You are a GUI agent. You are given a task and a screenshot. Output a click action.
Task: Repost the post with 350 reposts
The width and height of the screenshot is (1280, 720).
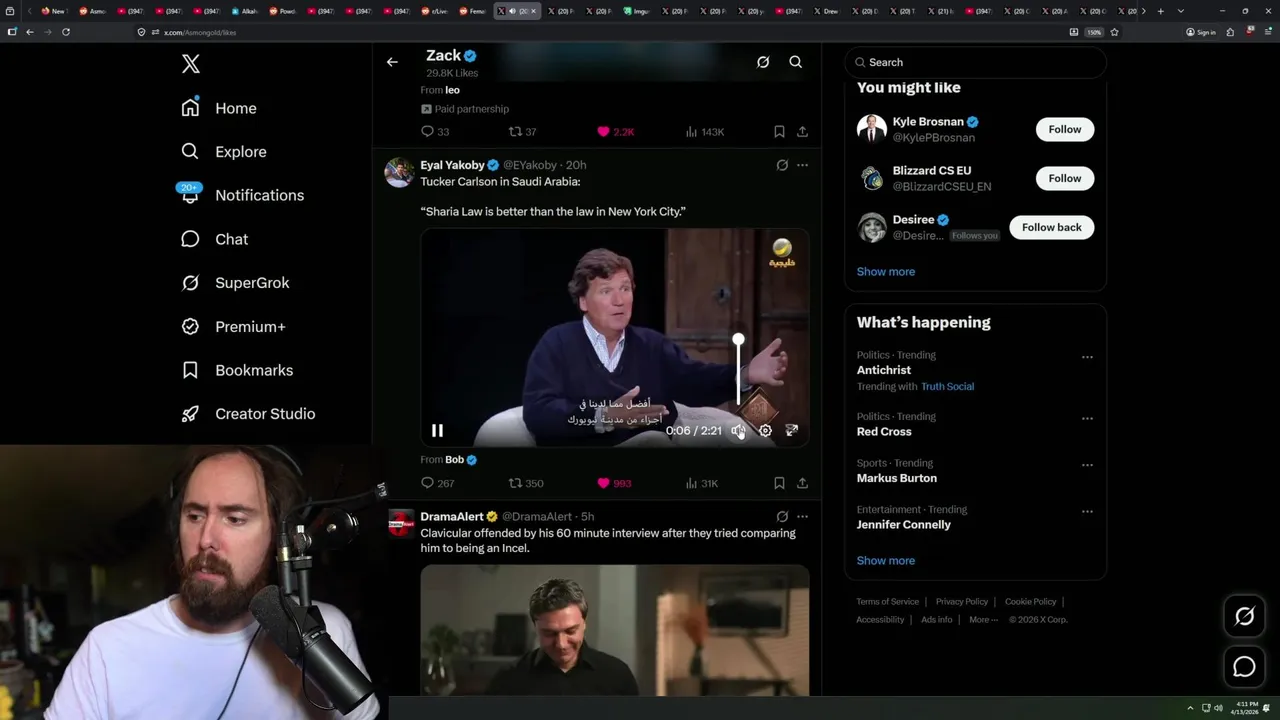click(x=526, y=483)
